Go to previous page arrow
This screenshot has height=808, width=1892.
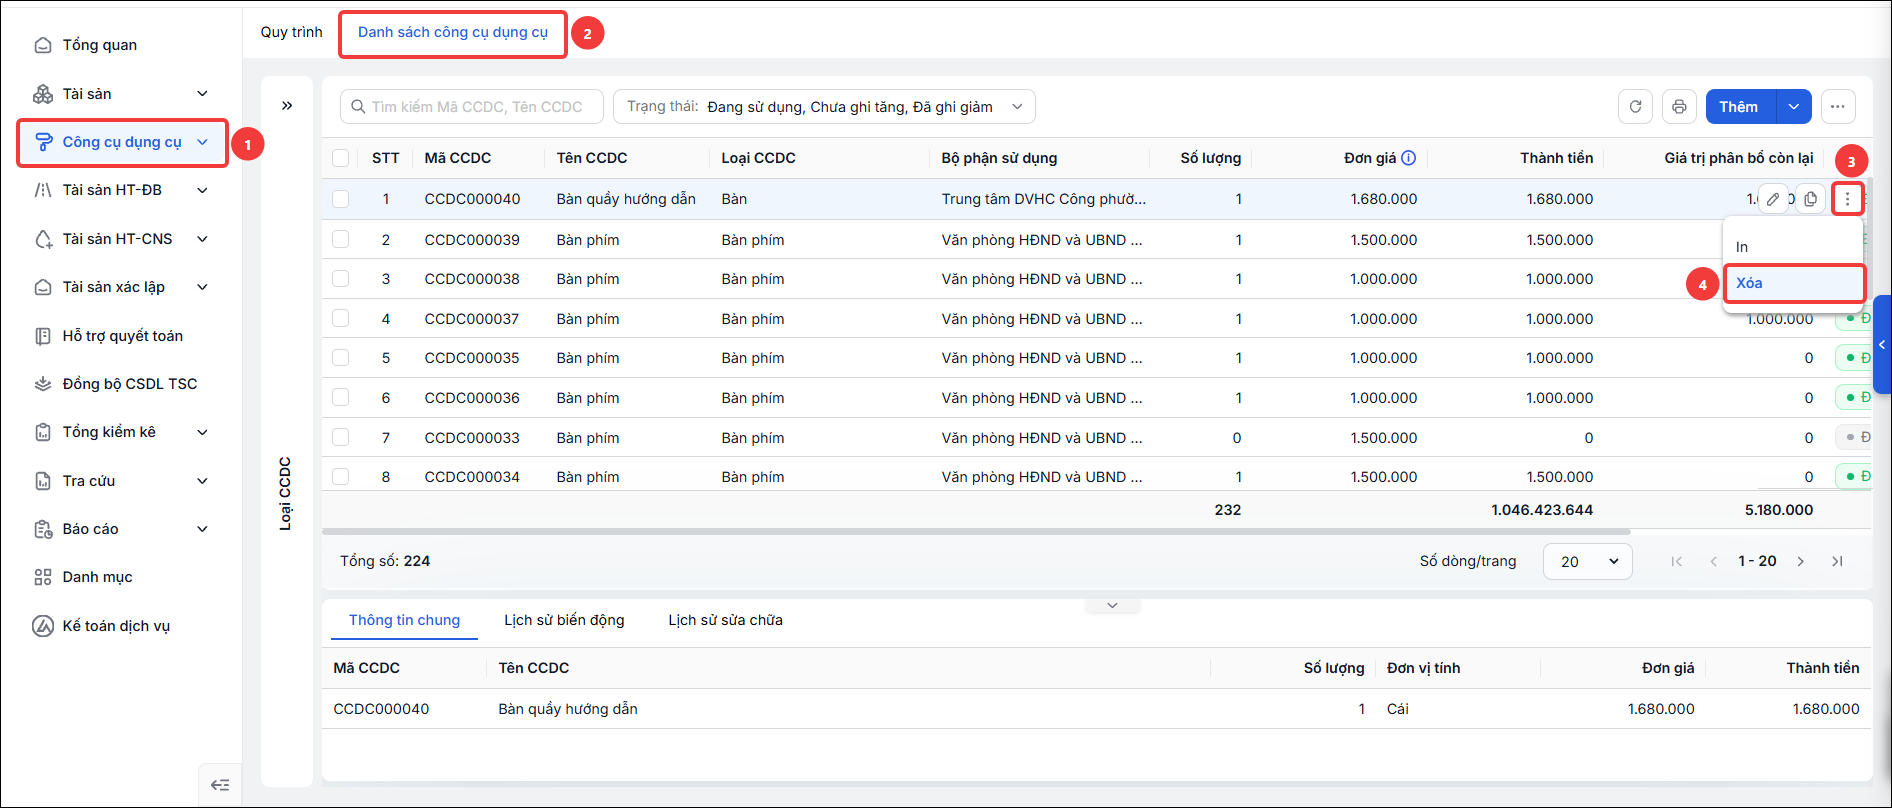pyautogui.click(x=1714, y=561)
